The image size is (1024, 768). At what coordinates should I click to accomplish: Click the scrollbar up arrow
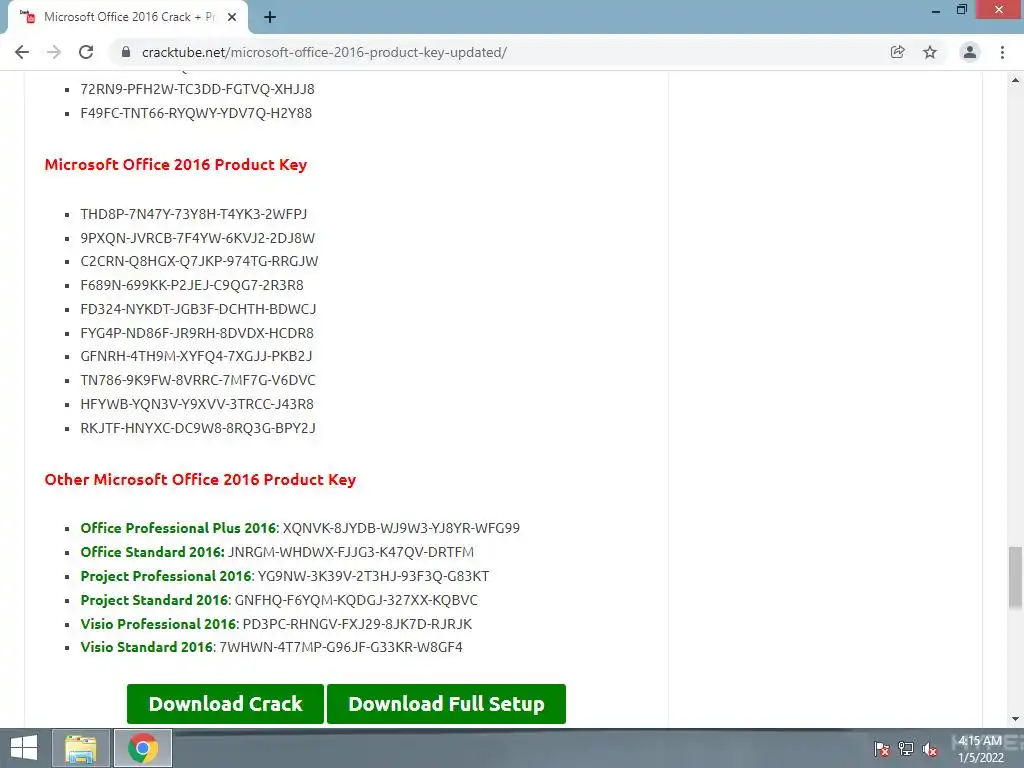(x=1015, y=80)
